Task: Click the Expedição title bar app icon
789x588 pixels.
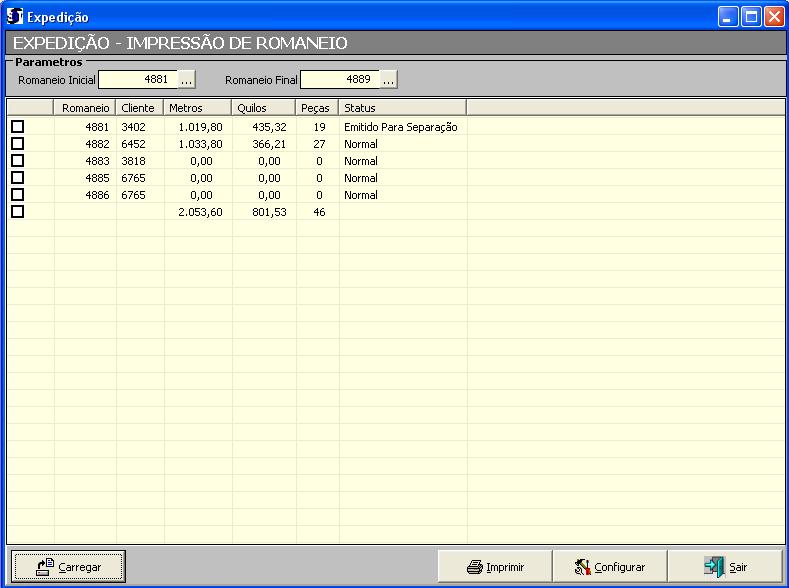Action: coord(14,16)
